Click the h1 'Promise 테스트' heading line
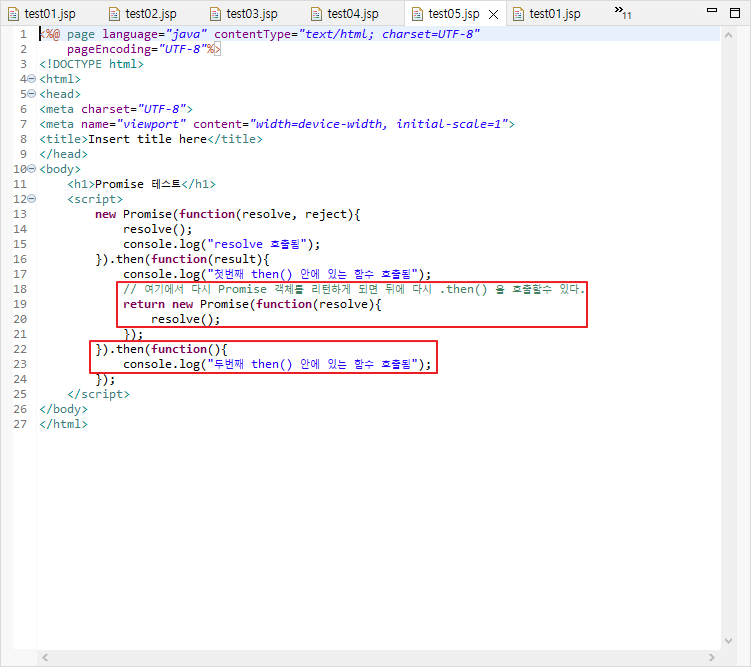Image resolution: width=751 pixels, height=667 pixels. [x=142, y=184]
